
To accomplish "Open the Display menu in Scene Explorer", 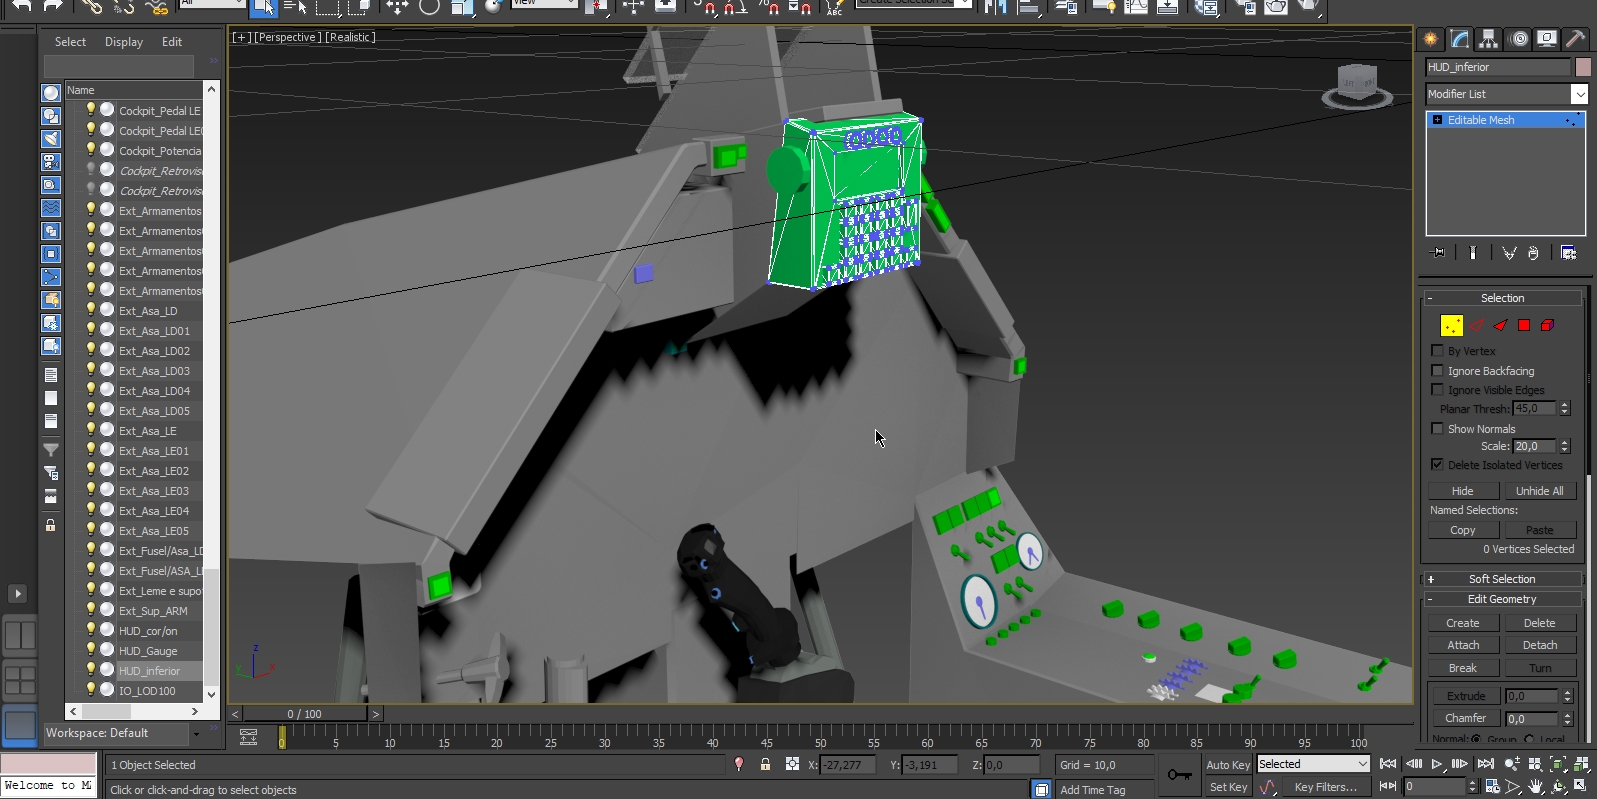I will pyautogui.click(x=124, y=42).
